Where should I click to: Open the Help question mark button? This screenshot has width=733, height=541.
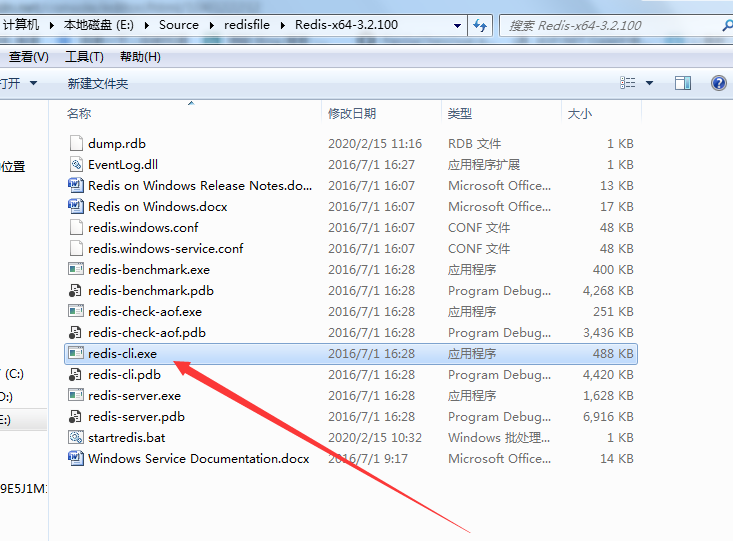click(x=719, y=83)
